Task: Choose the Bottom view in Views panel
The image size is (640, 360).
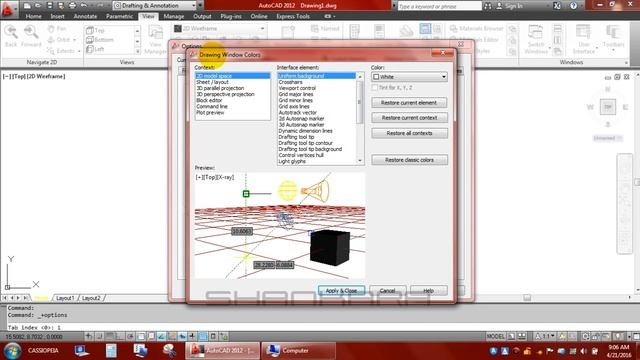Action: pos(100,40)
